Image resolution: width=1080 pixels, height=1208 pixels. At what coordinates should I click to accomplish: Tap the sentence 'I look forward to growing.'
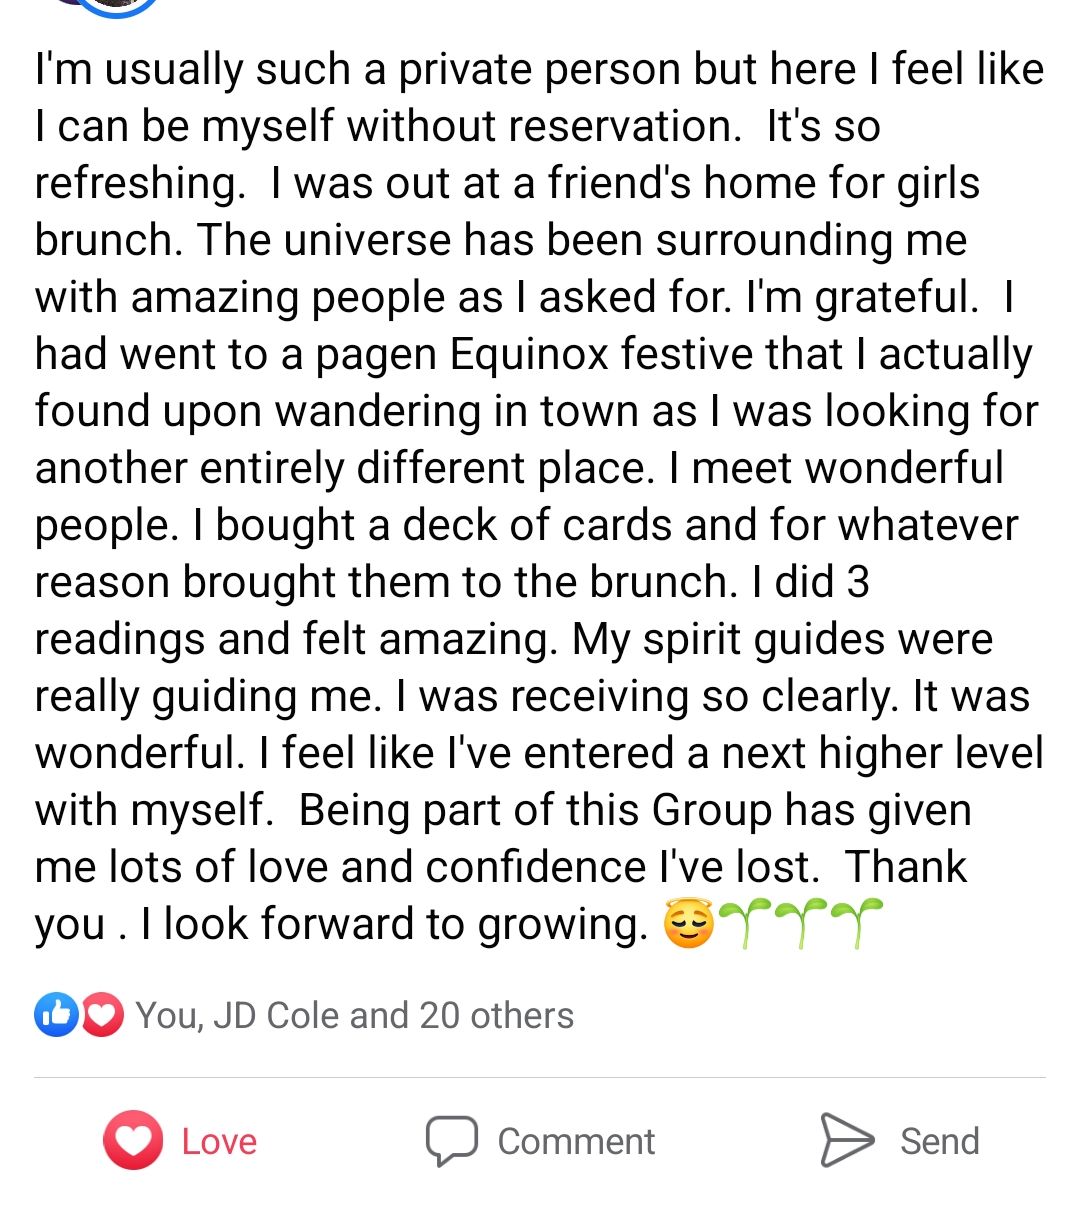395,925
